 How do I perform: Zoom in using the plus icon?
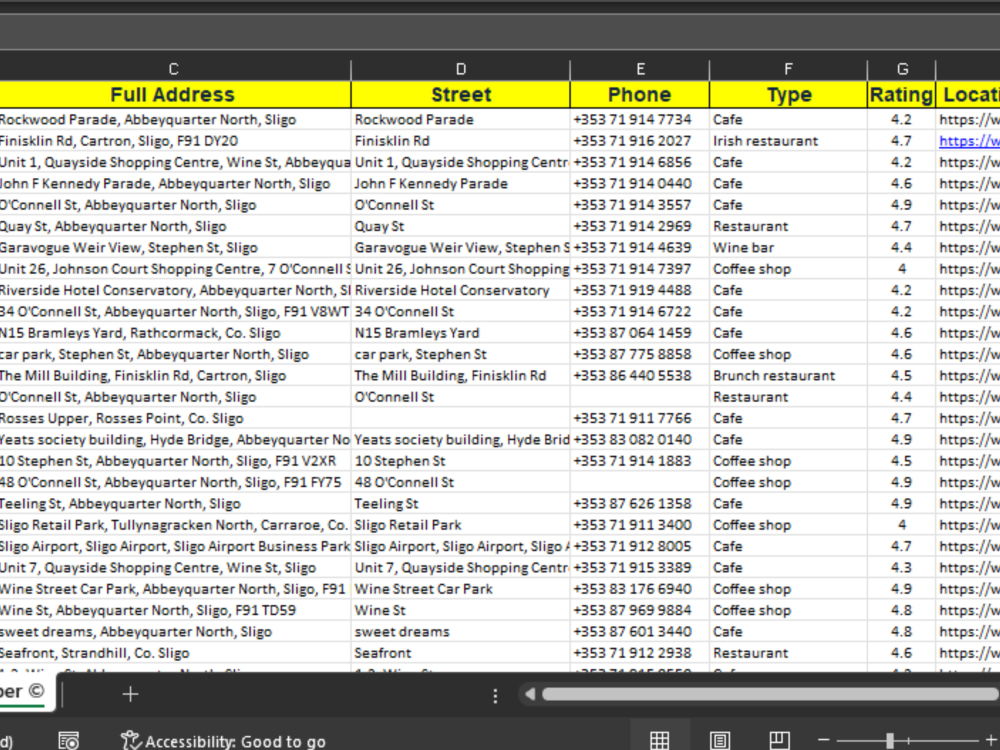[x=990, y=738]
